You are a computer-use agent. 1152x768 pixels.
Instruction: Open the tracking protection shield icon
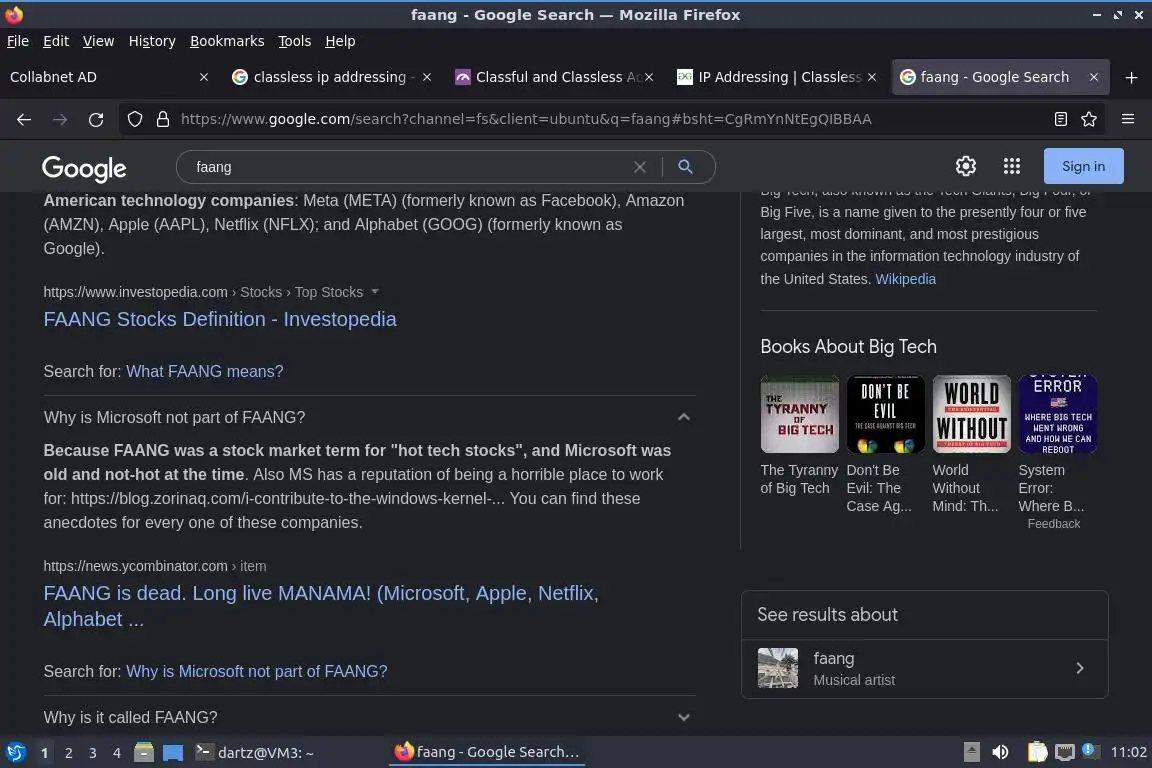pos(134,119)
